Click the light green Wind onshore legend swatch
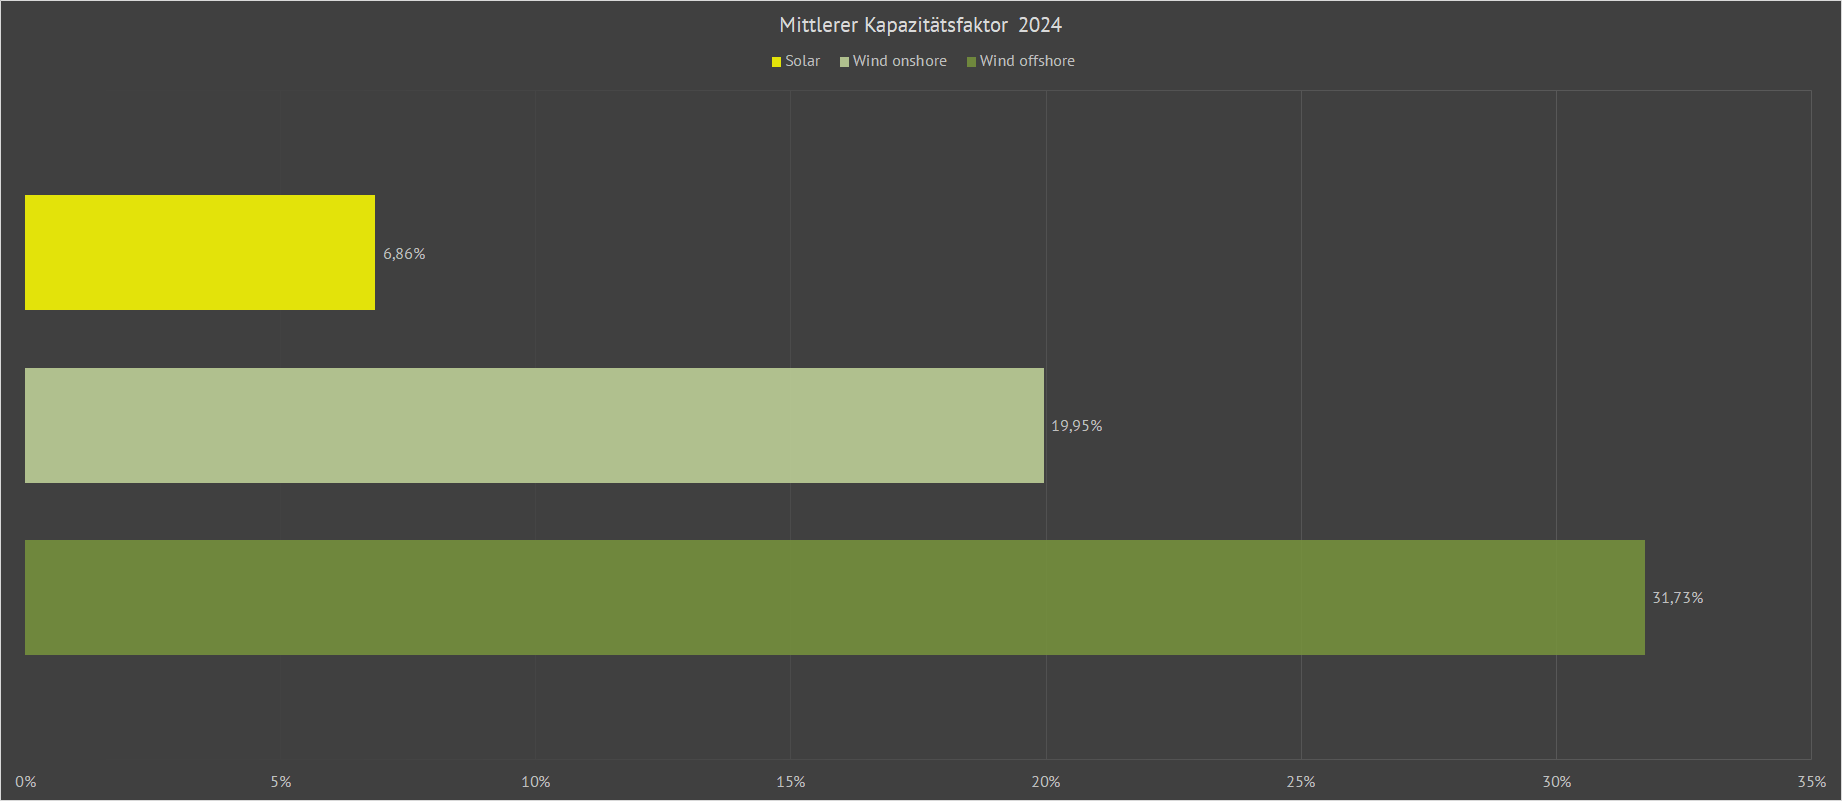The width and height of the screenshot is (1842, 801). pos(844,62)
